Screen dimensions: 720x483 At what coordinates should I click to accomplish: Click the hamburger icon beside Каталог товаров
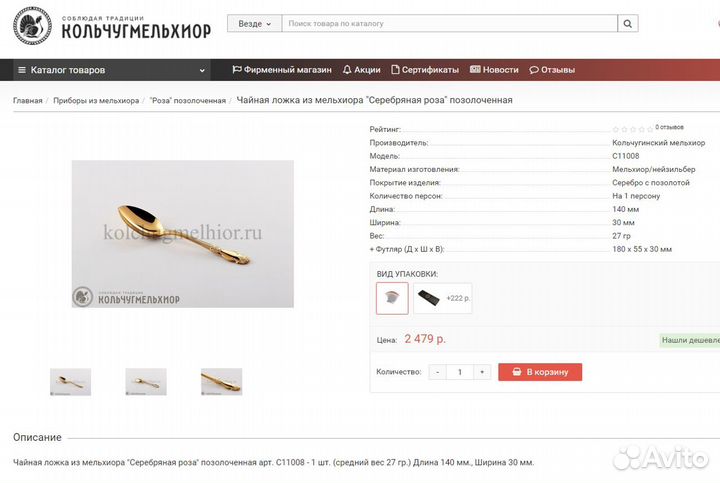[x=22, y=70]
